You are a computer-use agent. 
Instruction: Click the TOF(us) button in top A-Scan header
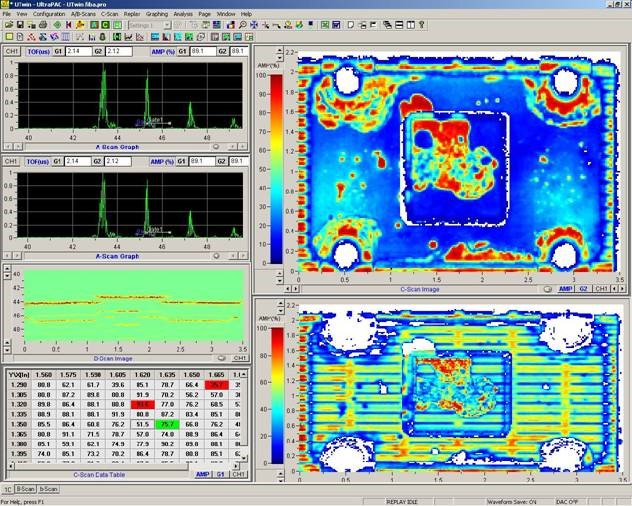click(x=40, y=50)
